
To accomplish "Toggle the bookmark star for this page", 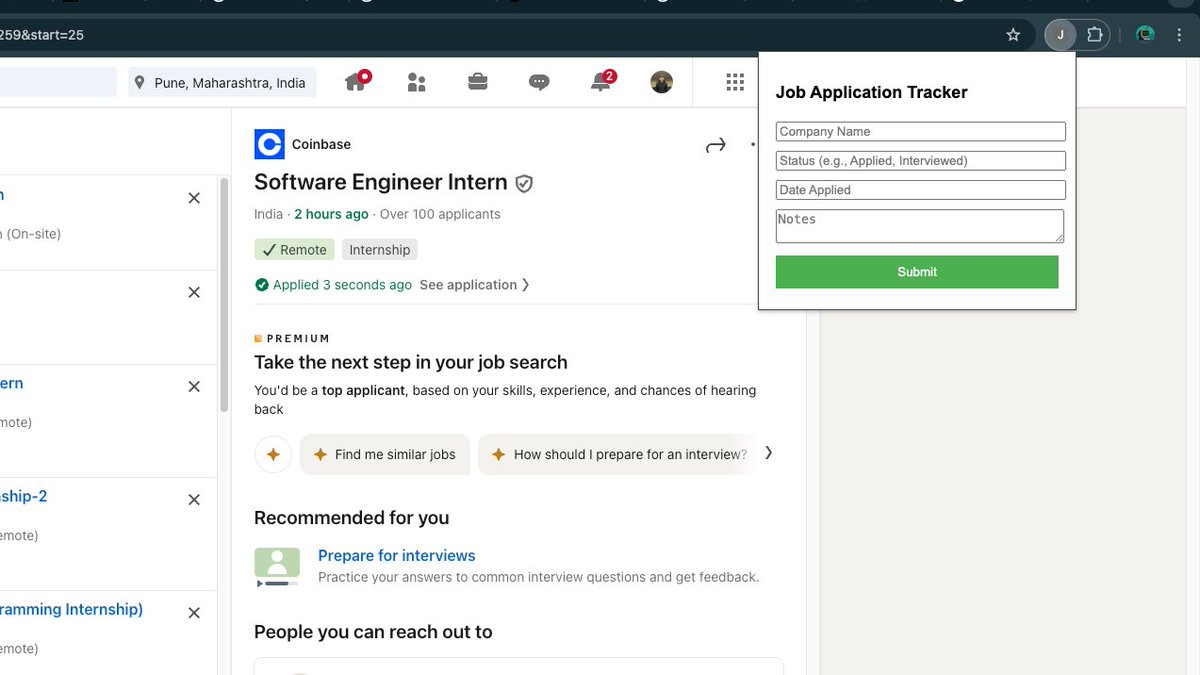I will (x=1012, y=34).
